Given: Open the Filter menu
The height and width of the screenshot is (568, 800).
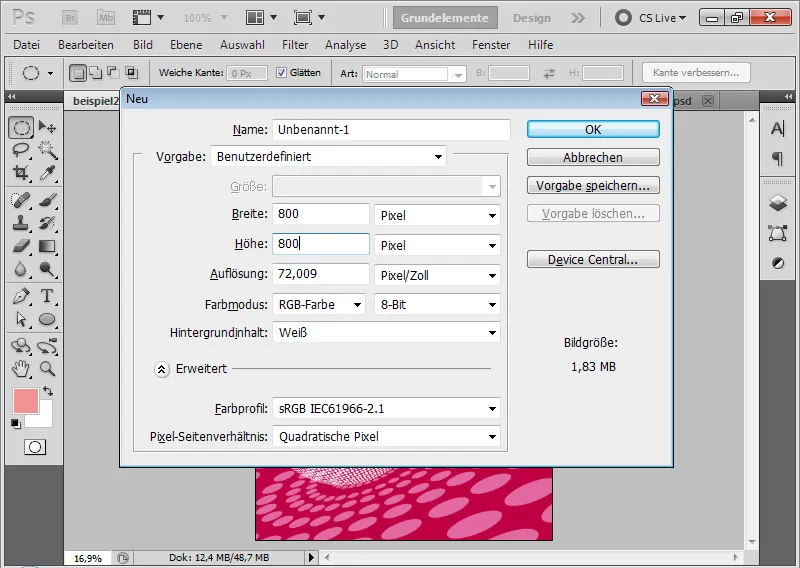Looking at the screenshot, I should point(295,45).
